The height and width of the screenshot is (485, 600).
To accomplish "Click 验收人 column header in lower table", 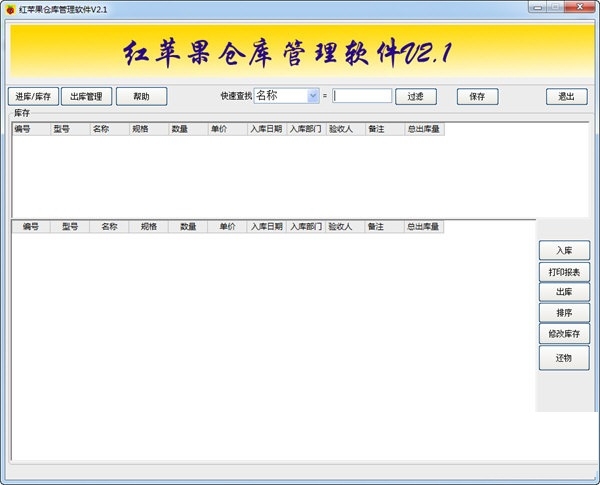I will coord(345,227).
